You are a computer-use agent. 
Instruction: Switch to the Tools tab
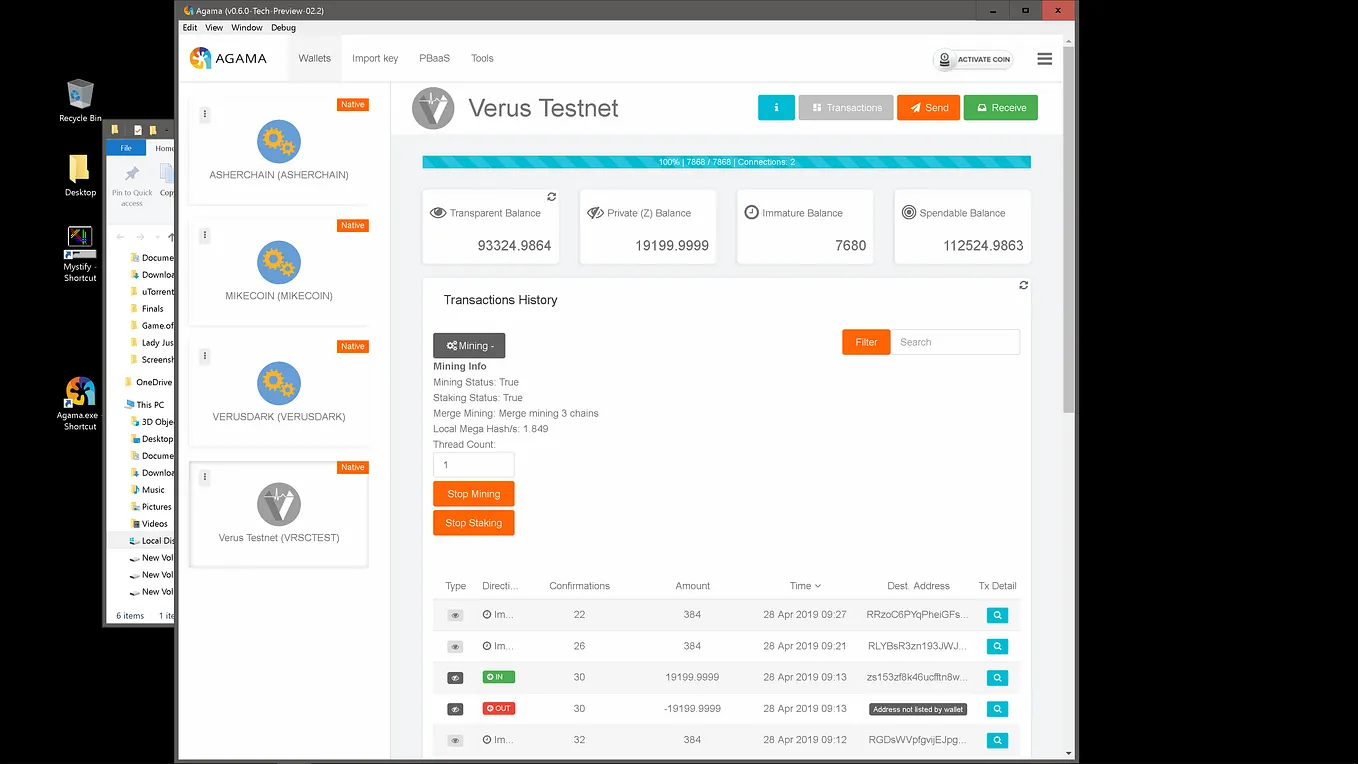[482, 58]
